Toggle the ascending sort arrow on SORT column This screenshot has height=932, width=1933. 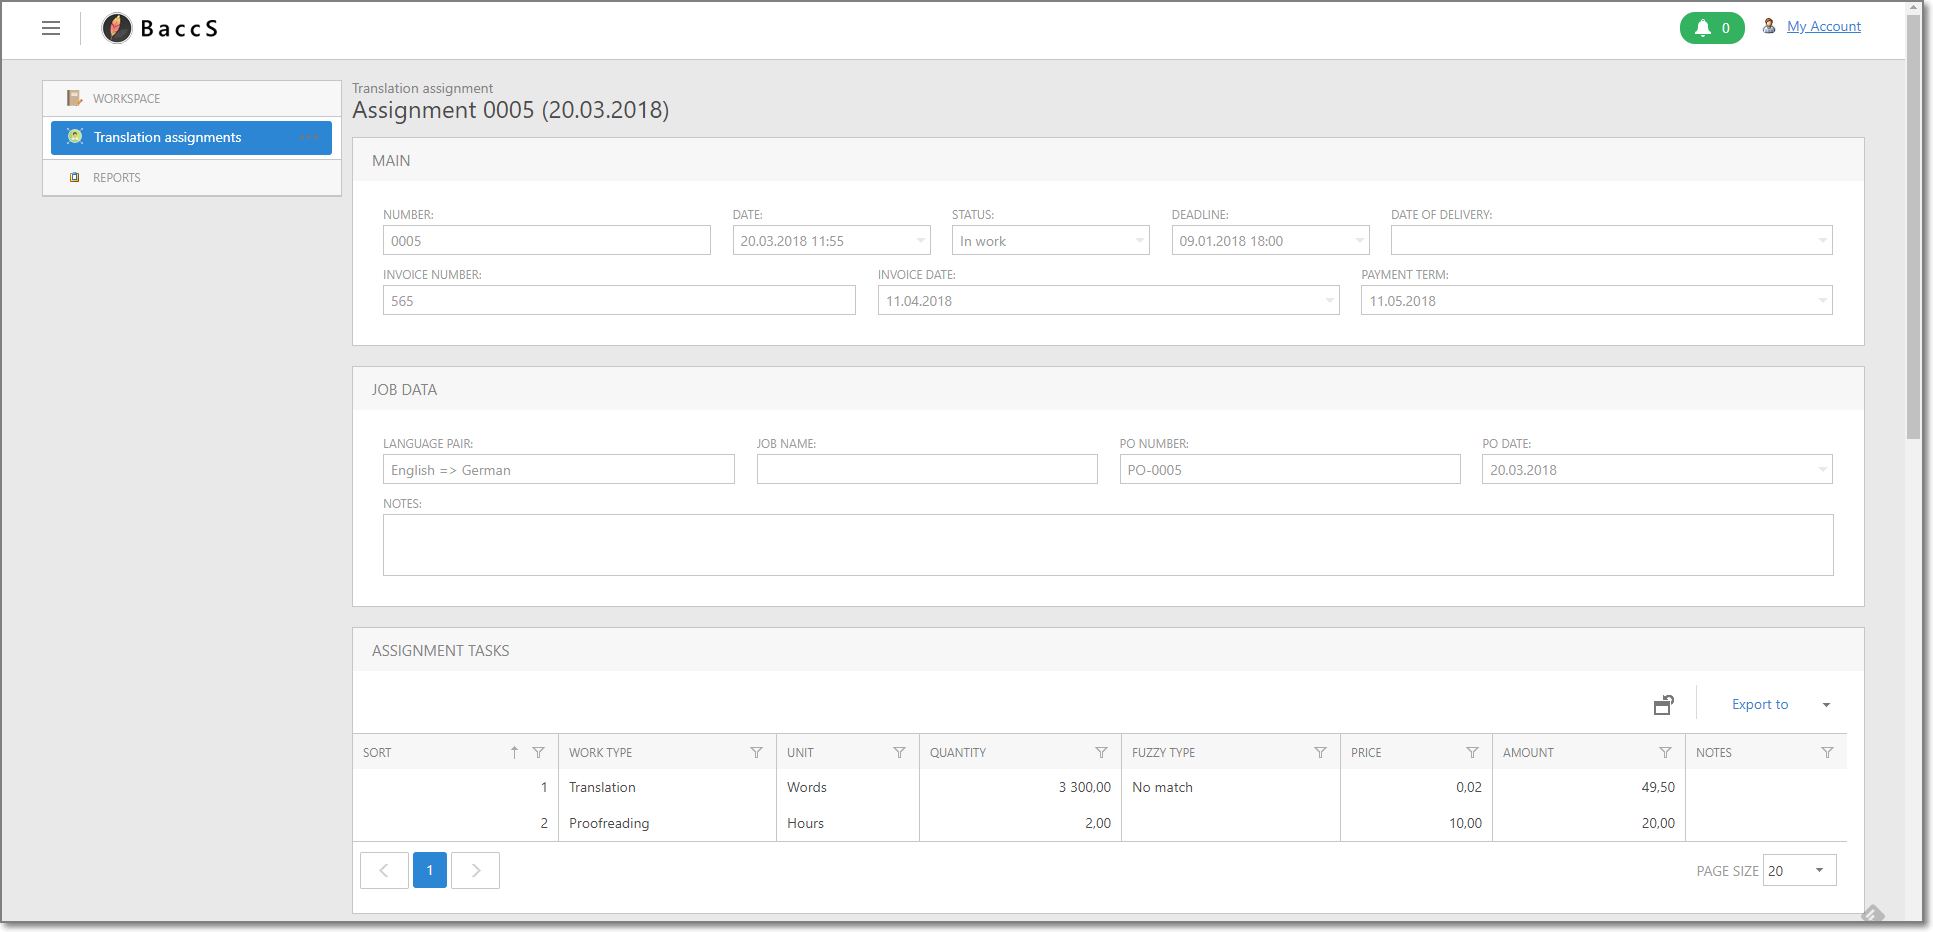(x=514, y=752)
